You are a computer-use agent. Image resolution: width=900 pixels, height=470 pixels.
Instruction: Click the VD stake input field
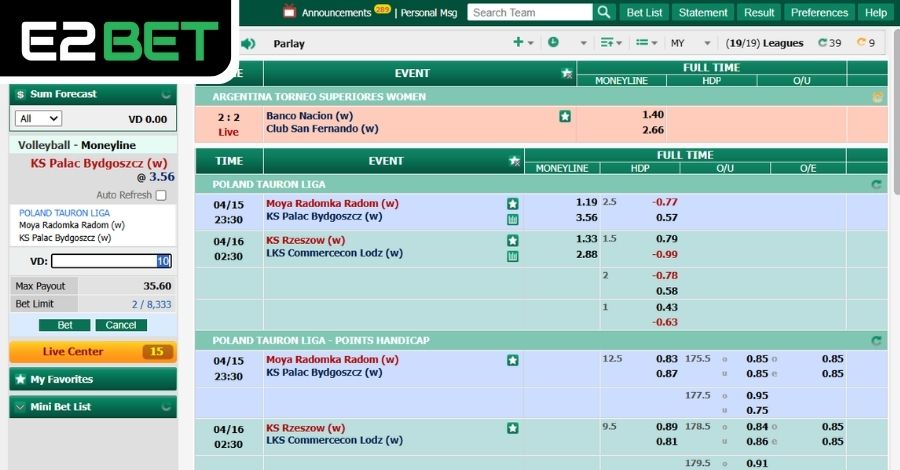click(111, 261)
